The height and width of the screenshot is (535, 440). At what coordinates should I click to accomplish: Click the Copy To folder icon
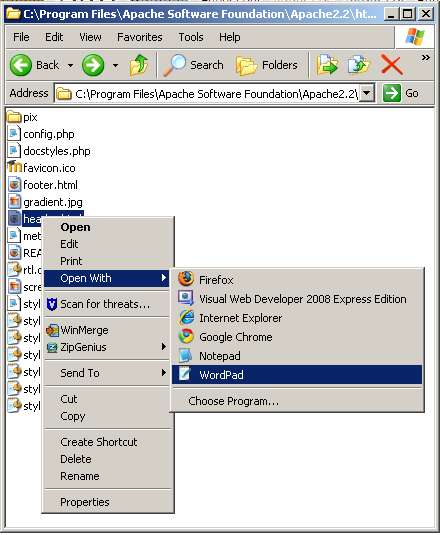[x=358, y=64]
